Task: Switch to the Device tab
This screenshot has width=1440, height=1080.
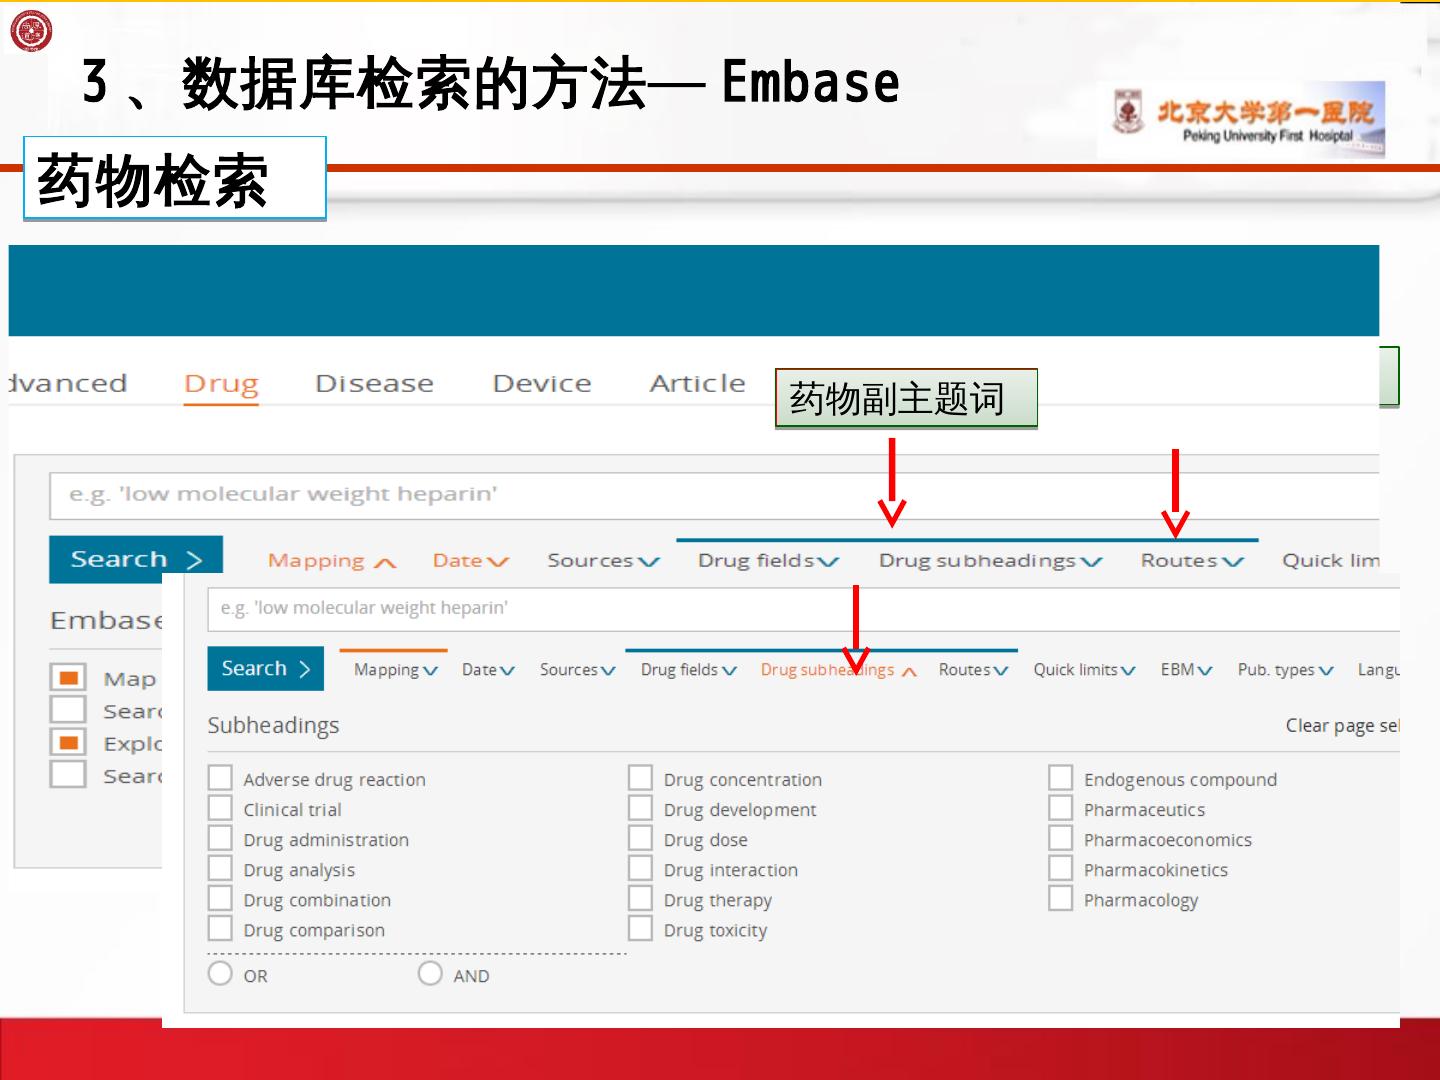Action: coord(542,383)
